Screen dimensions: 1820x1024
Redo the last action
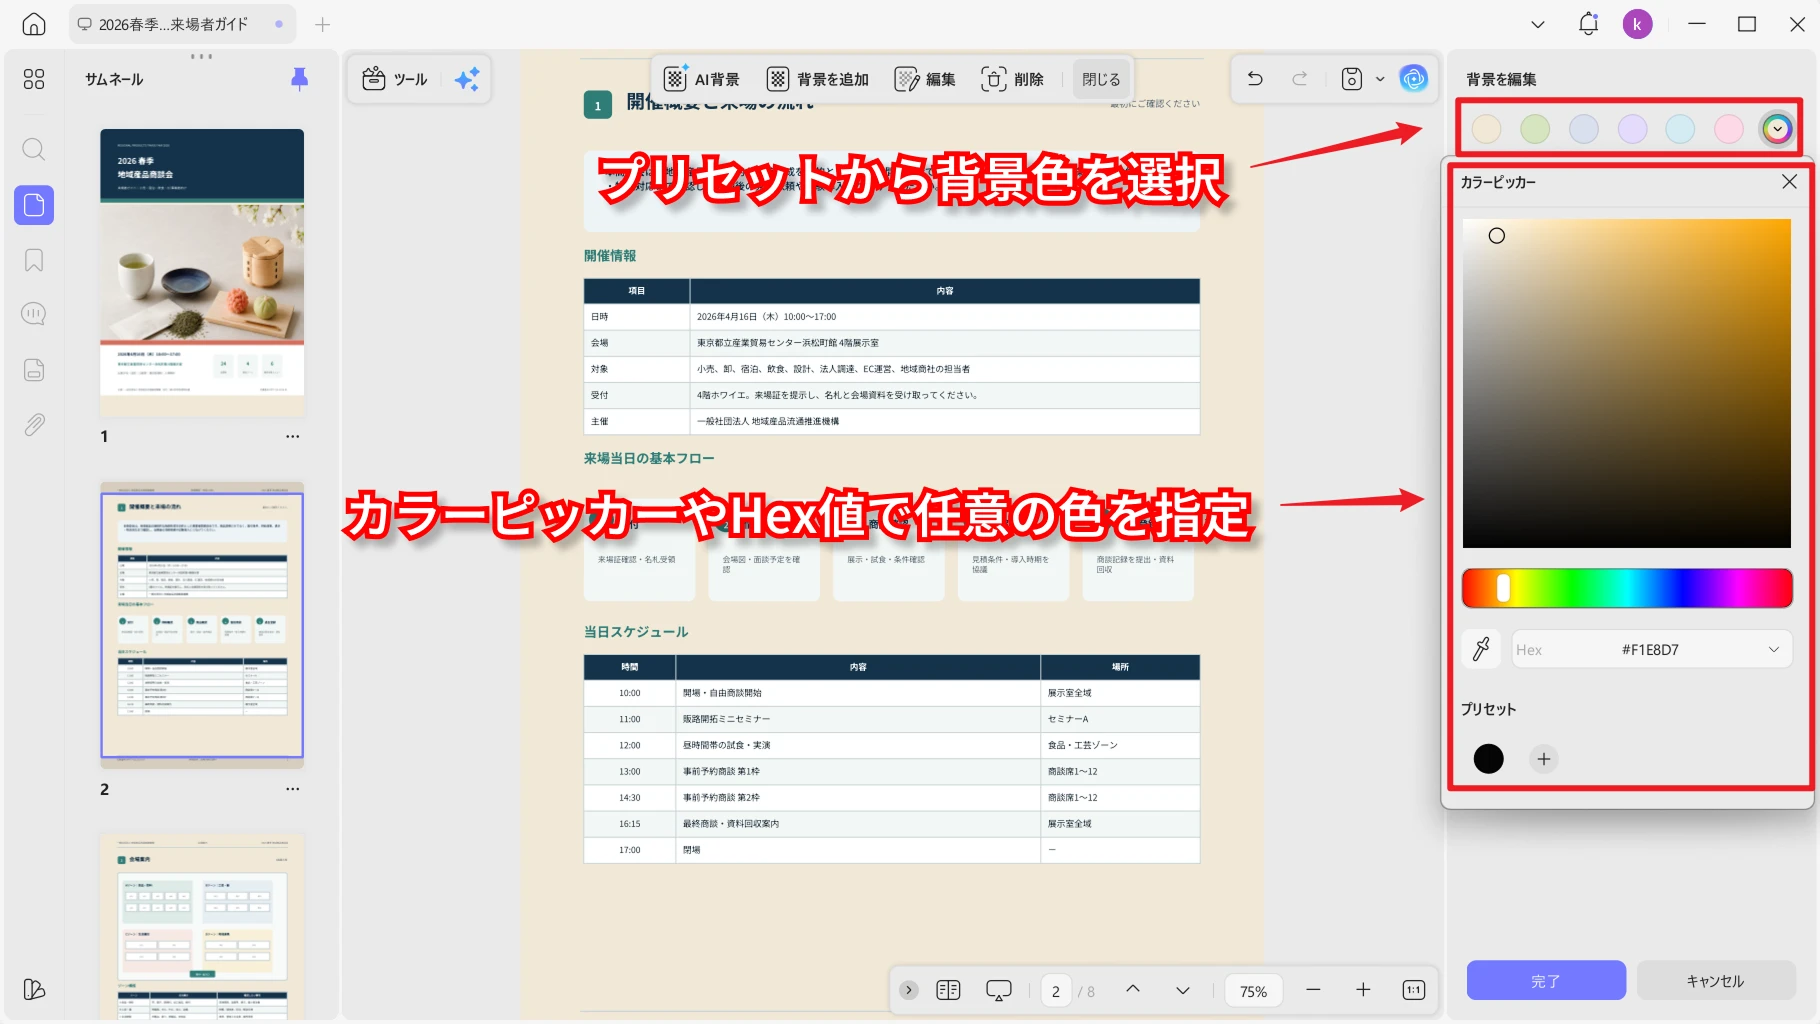click(1299, 78)
